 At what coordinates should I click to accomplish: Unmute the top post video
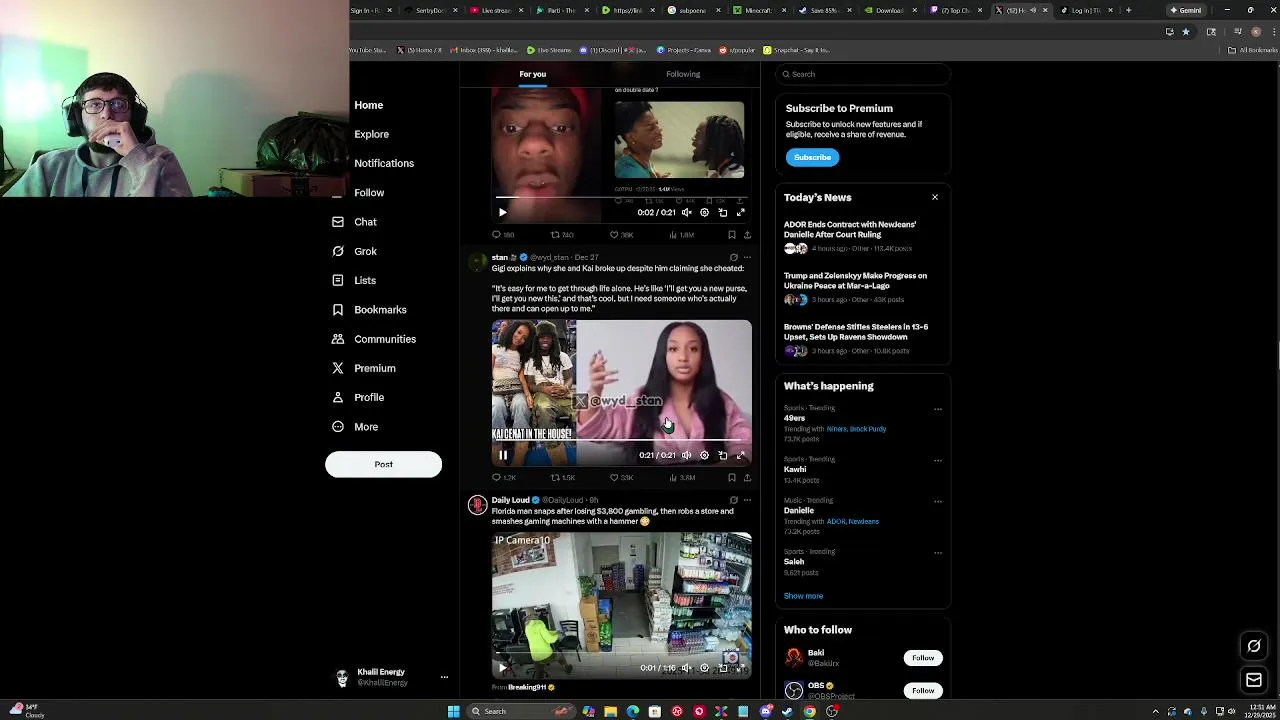686,212
